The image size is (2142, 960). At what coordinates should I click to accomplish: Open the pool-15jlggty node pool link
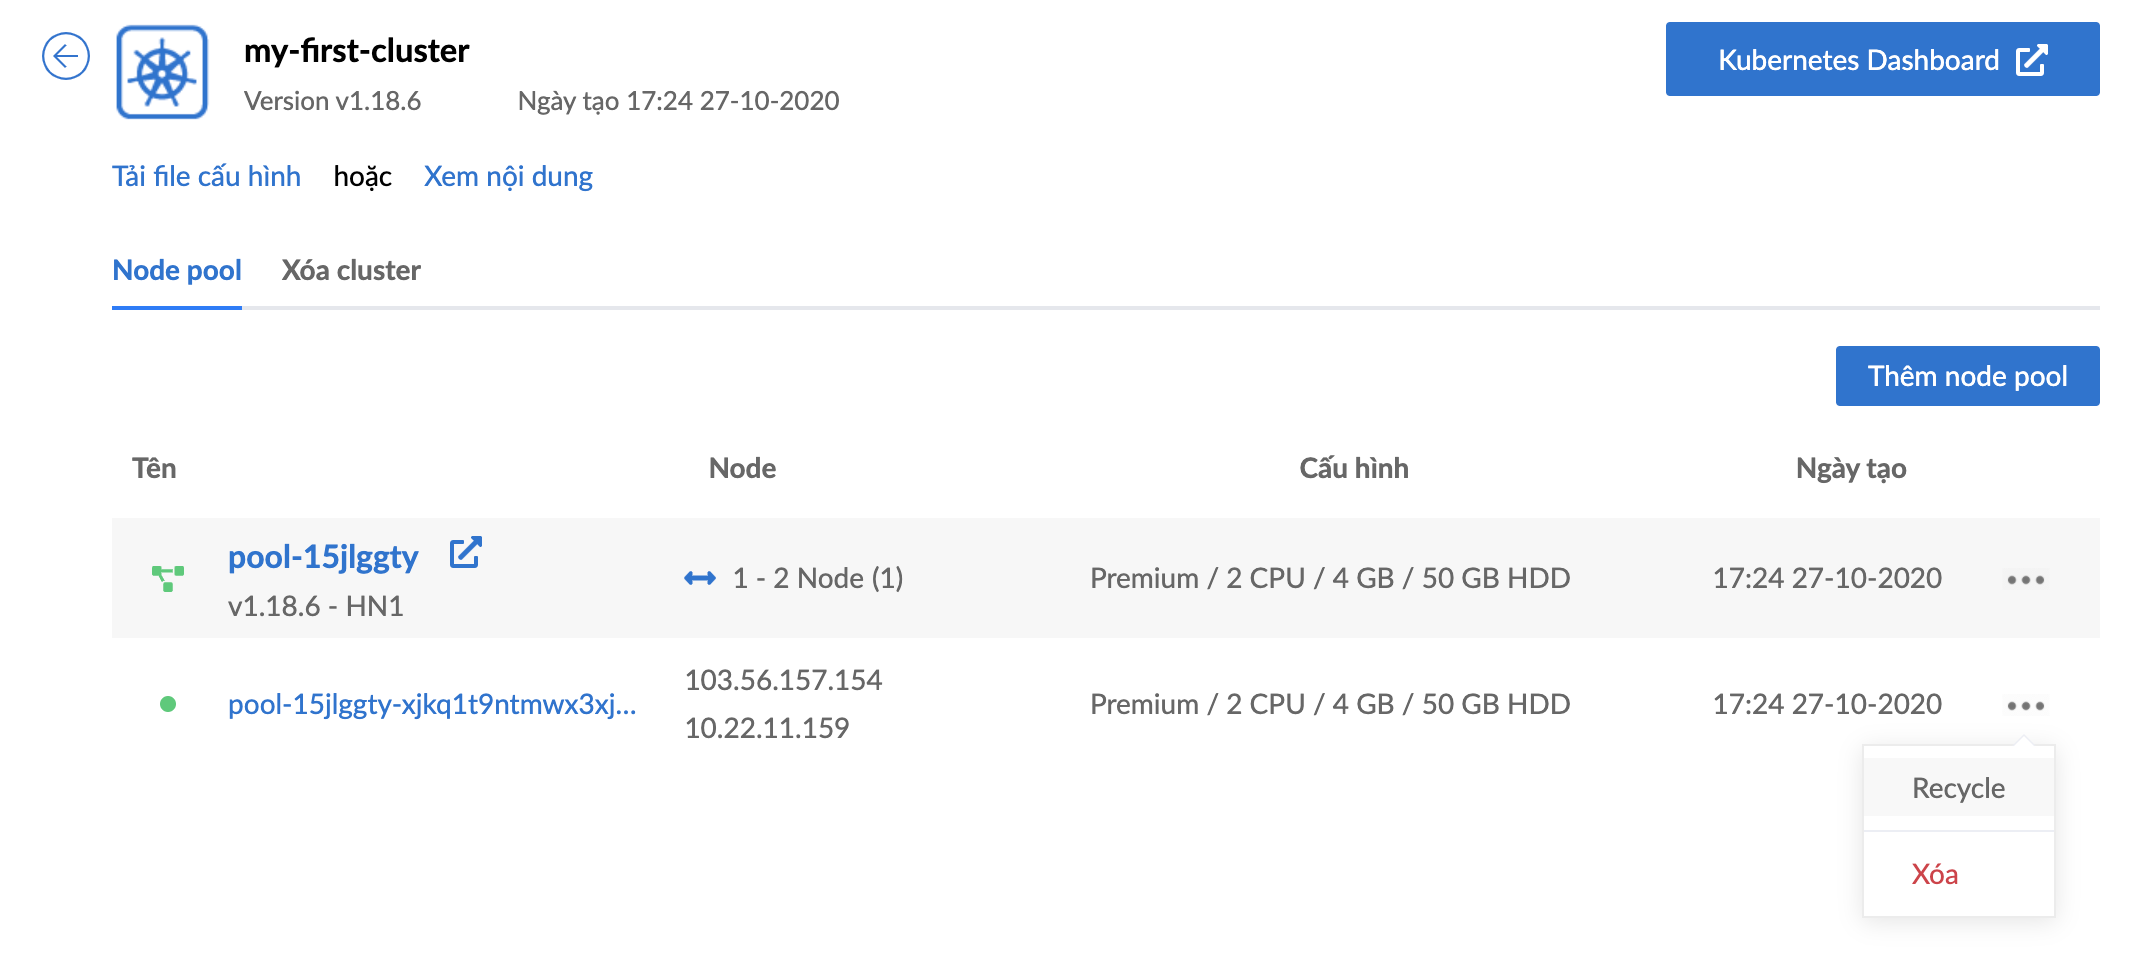(x=323, y=556)
